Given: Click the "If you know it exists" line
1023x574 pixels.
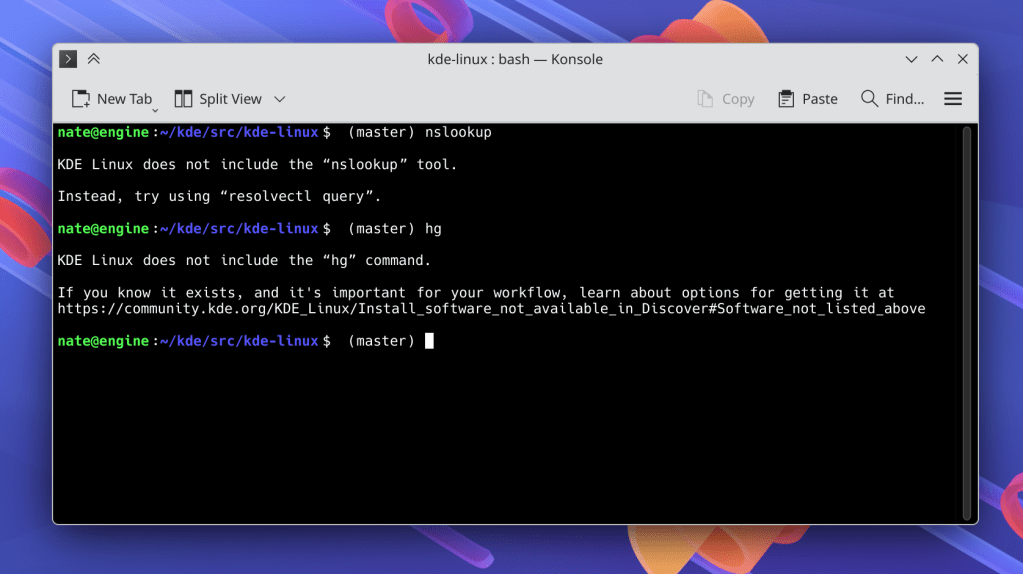Looking at the screenshot, I should [476, 293].
